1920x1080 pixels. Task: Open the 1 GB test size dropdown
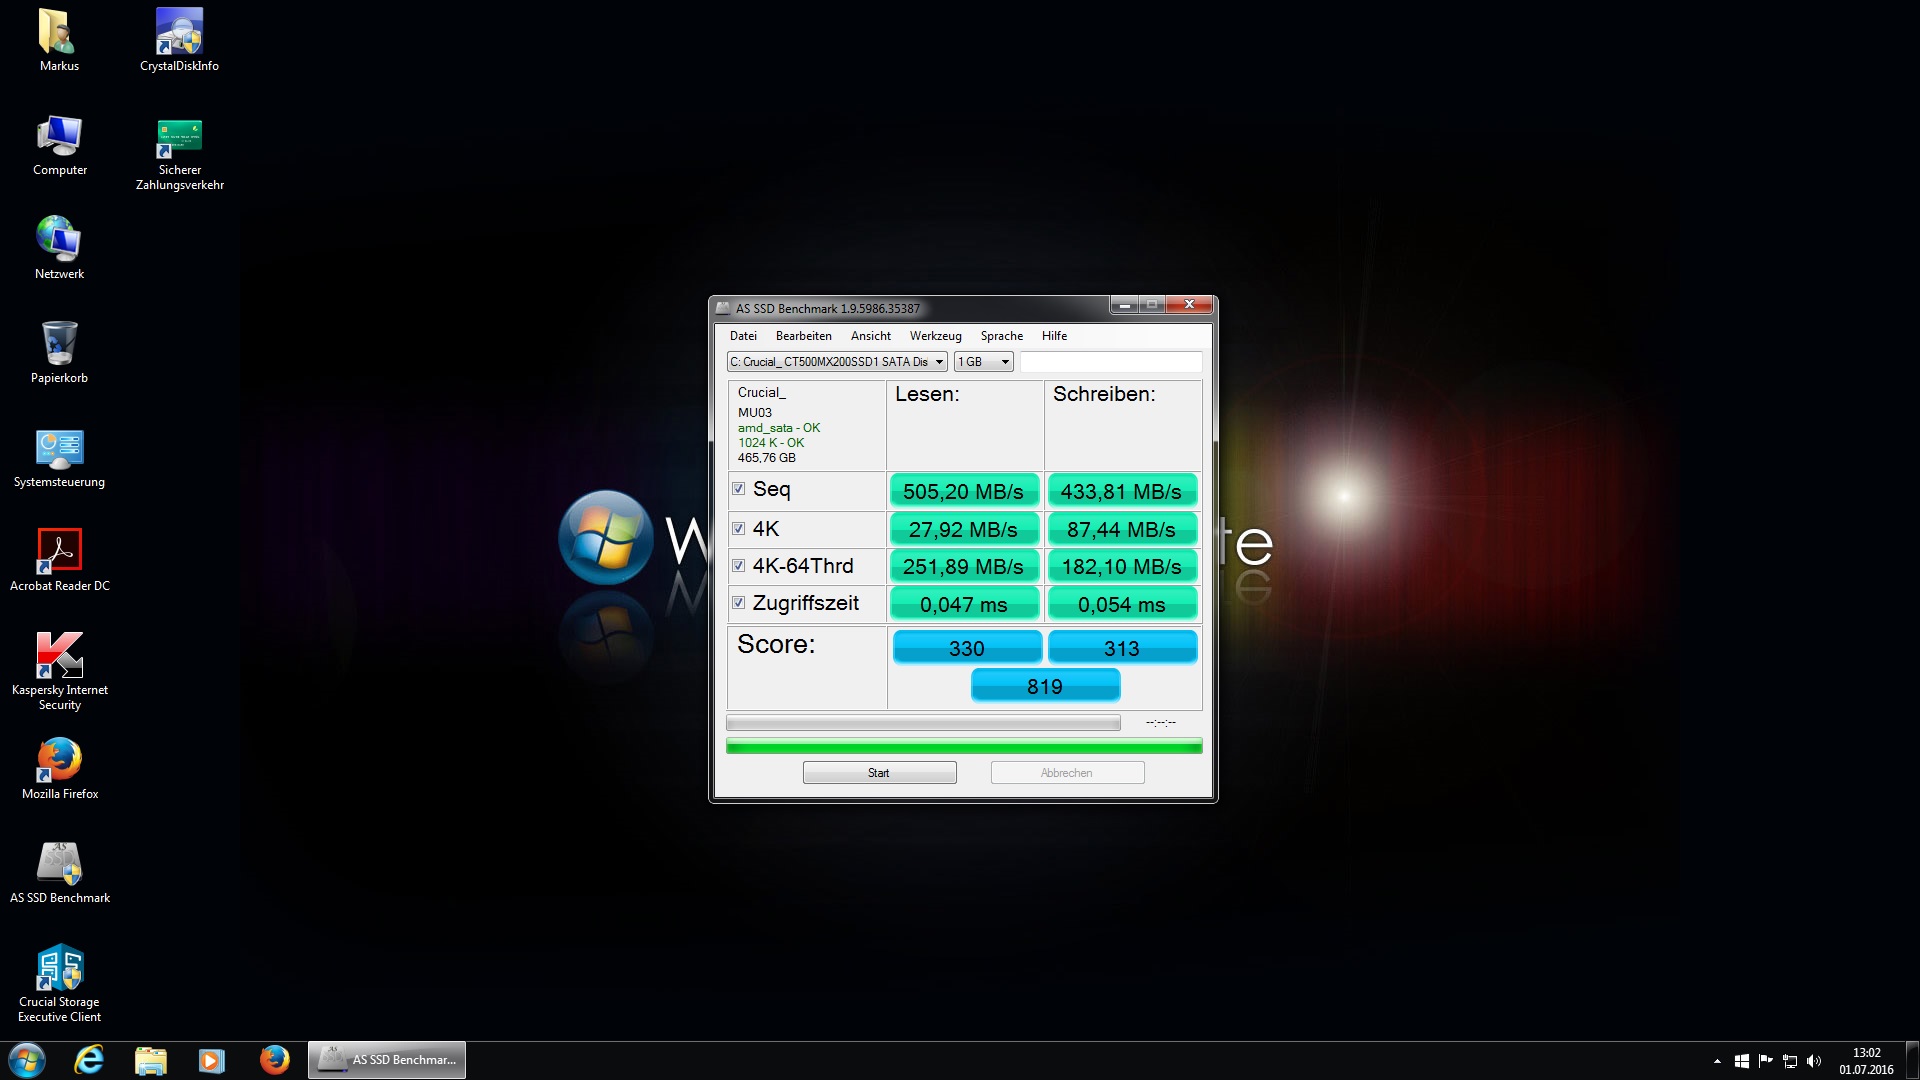pyautogui.click(x=1005, y=362)
